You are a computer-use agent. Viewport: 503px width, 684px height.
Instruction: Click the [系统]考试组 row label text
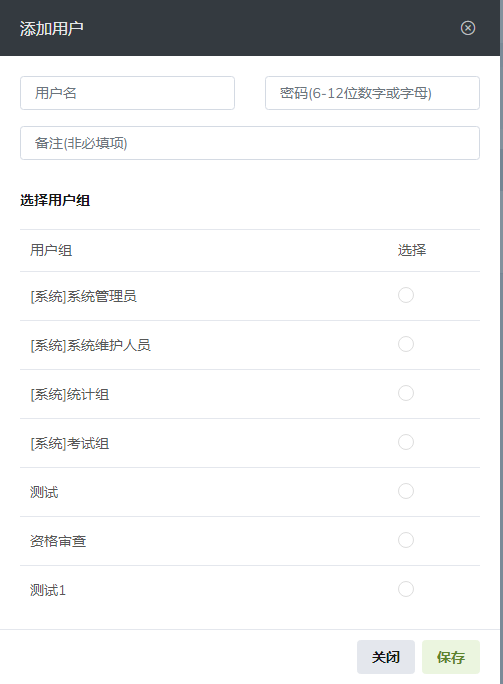pos(69,444)
